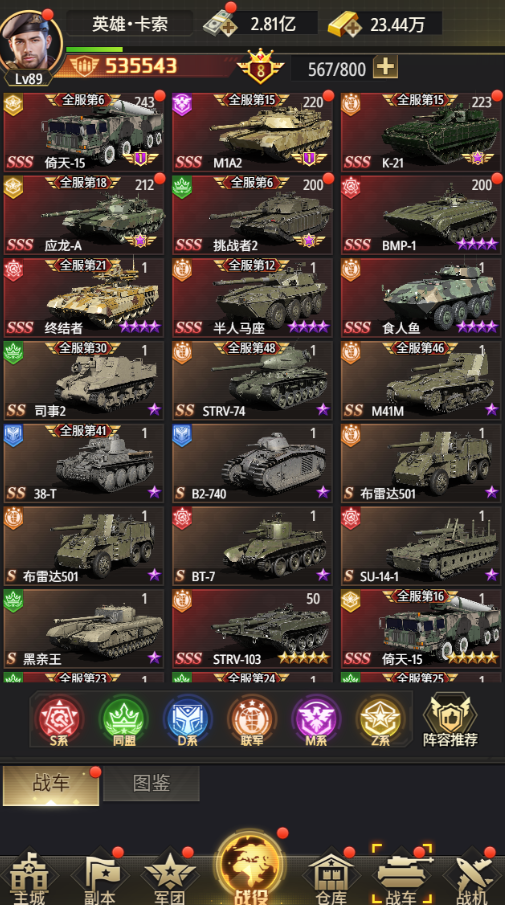Add gold bars with plus icon
The image size is (505, 905).
[346, 24]
